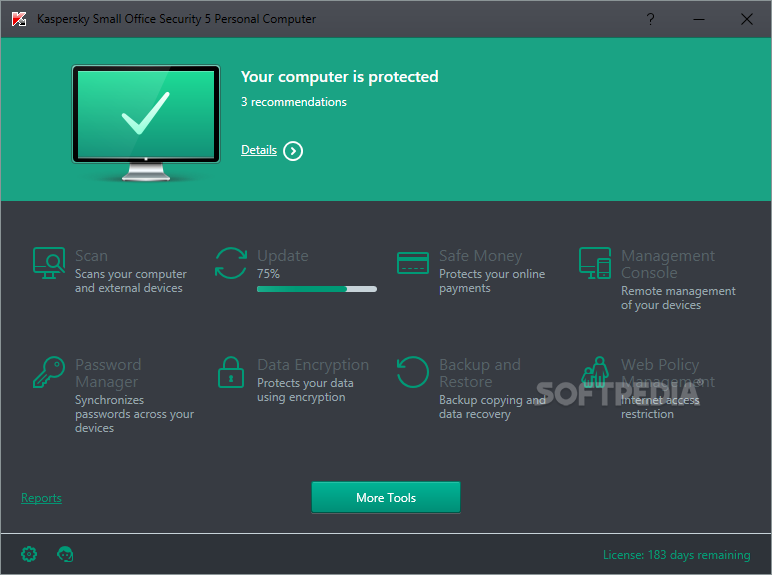Click 'Protects your online payments' description
Viewport: 772px width, 575px height.
point(492,281)
